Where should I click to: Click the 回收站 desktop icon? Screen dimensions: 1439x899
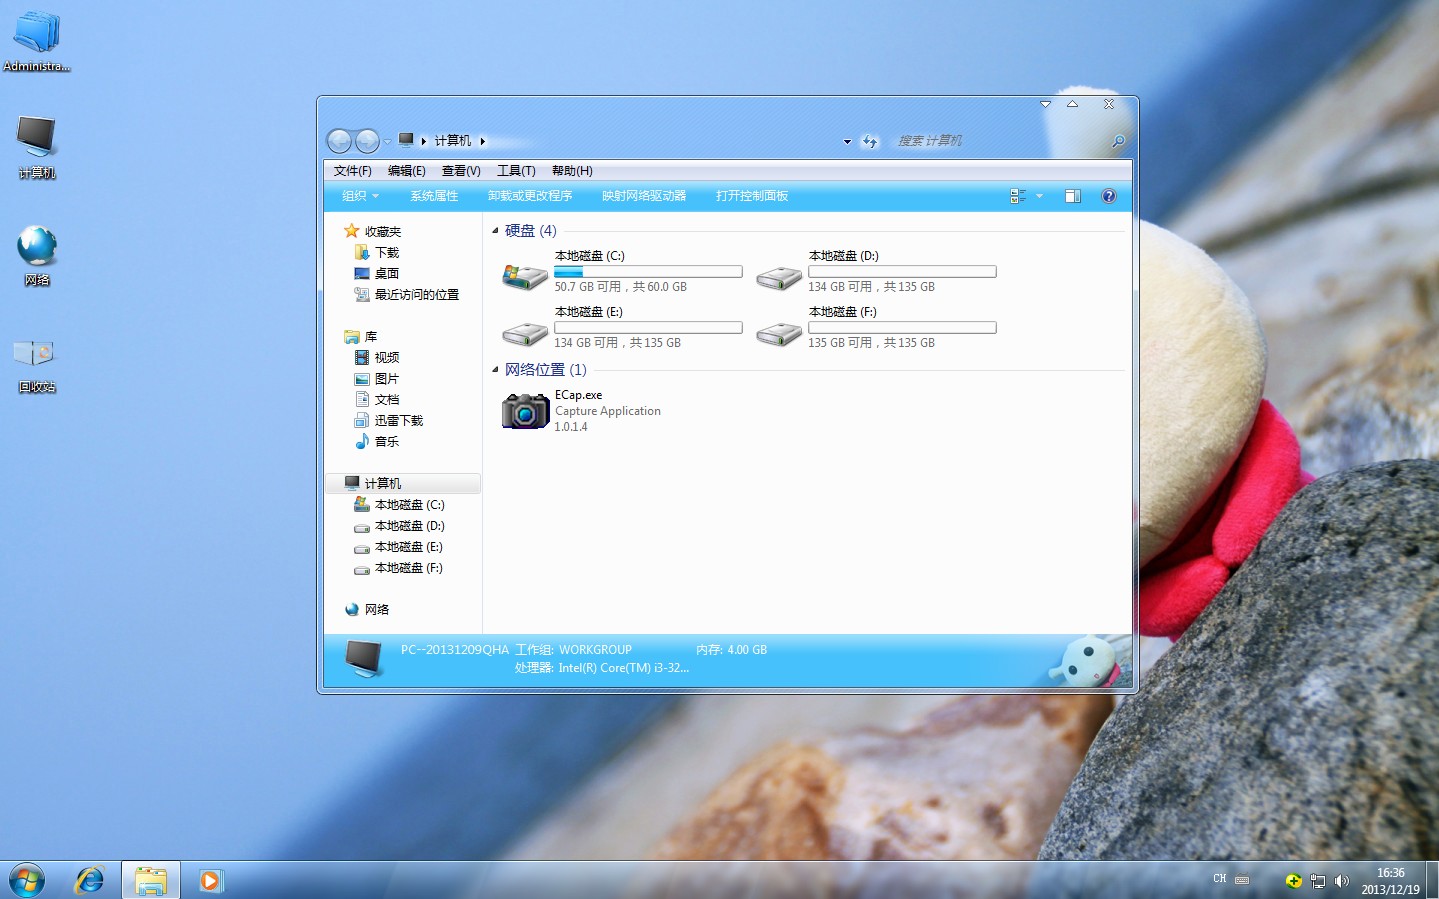(x=37, y=365)
